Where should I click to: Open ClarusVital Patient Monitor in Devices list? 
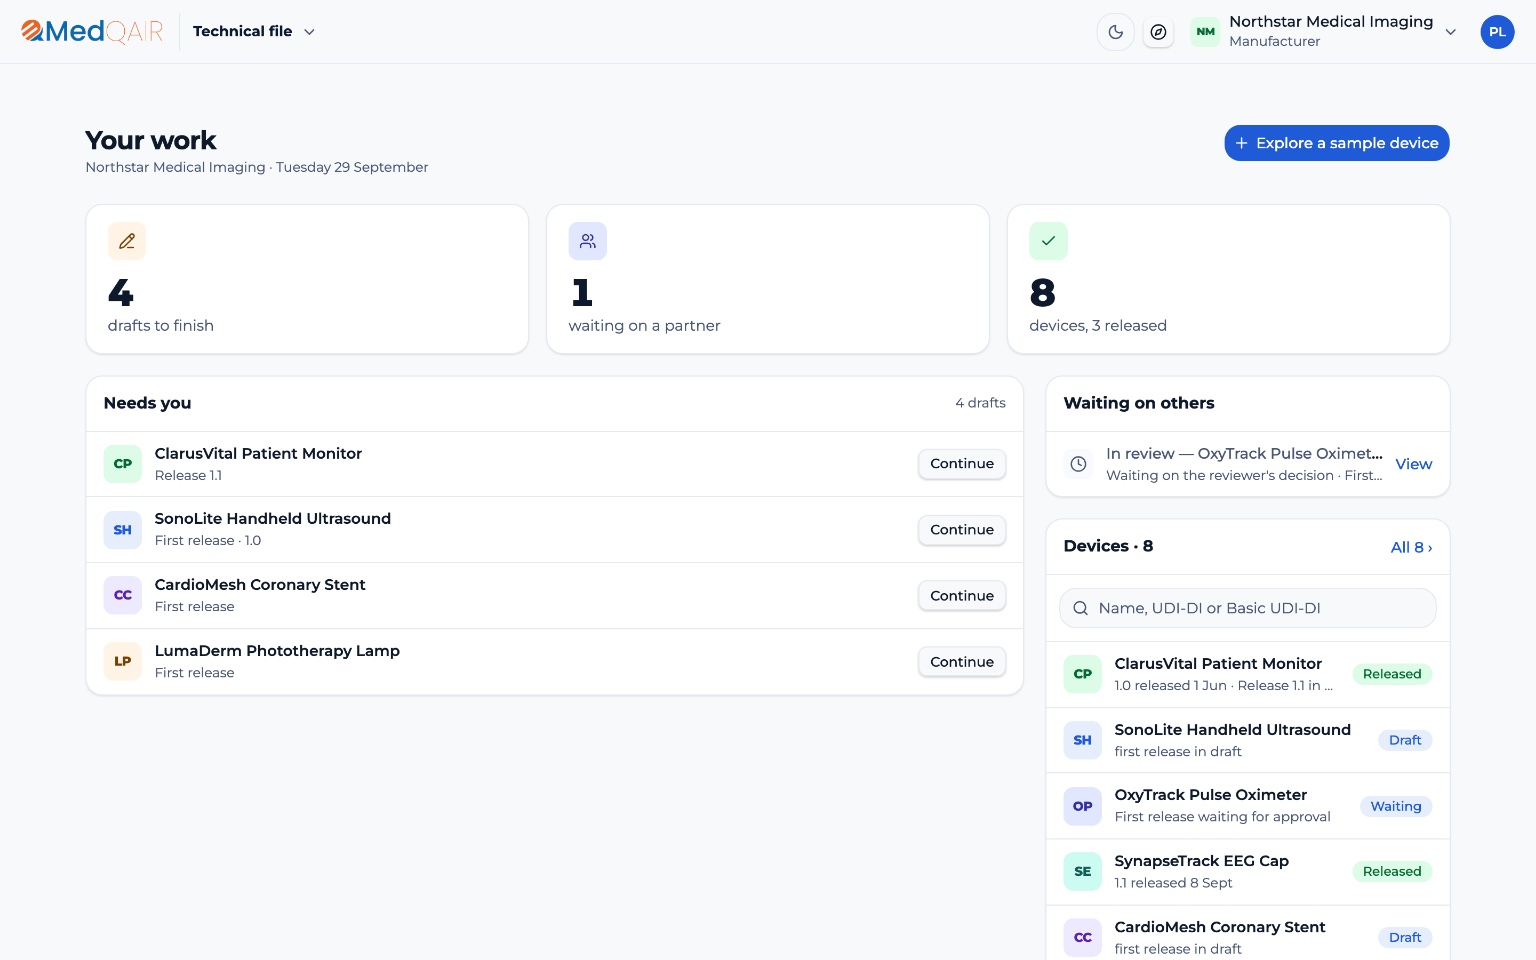click(x=1248, y=674)
